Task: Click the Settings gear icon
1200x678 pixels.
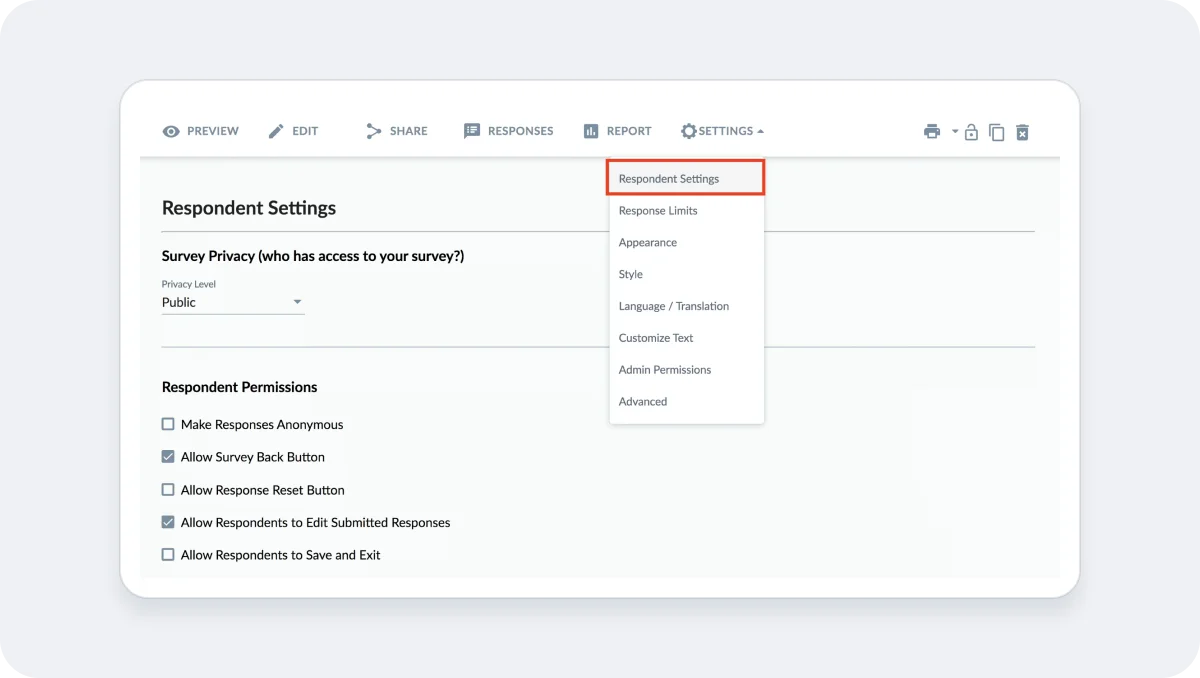Action: 688,130
